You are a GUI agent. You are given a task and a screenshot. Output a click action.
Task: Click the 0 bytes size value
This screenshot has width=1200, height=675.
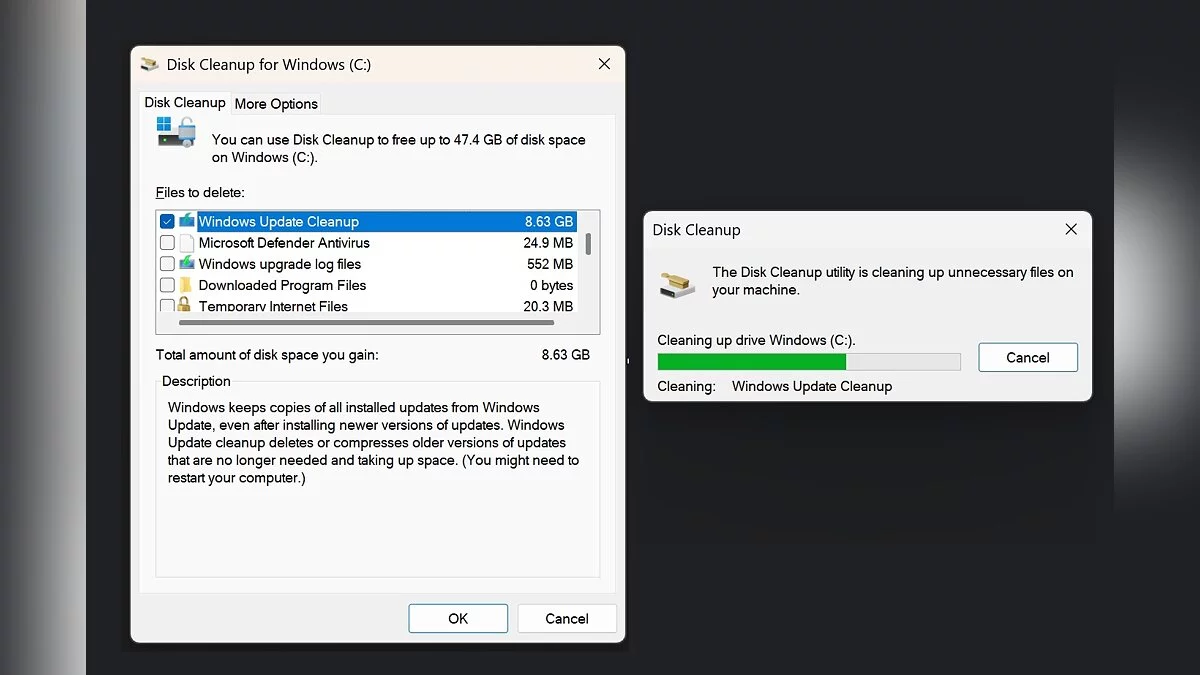coord(552,285)
